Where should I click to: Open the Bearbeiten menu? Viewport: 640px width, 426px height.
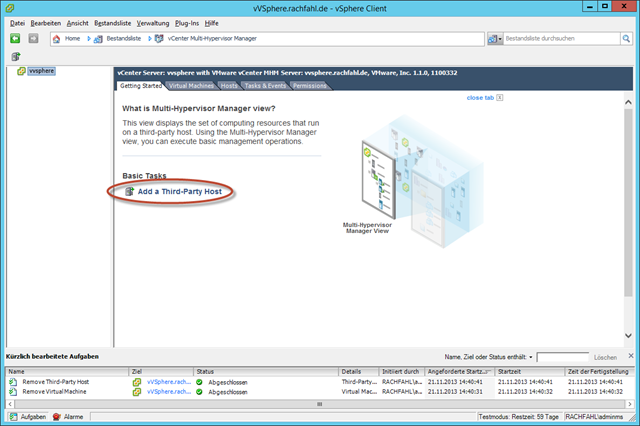point(46,23)
